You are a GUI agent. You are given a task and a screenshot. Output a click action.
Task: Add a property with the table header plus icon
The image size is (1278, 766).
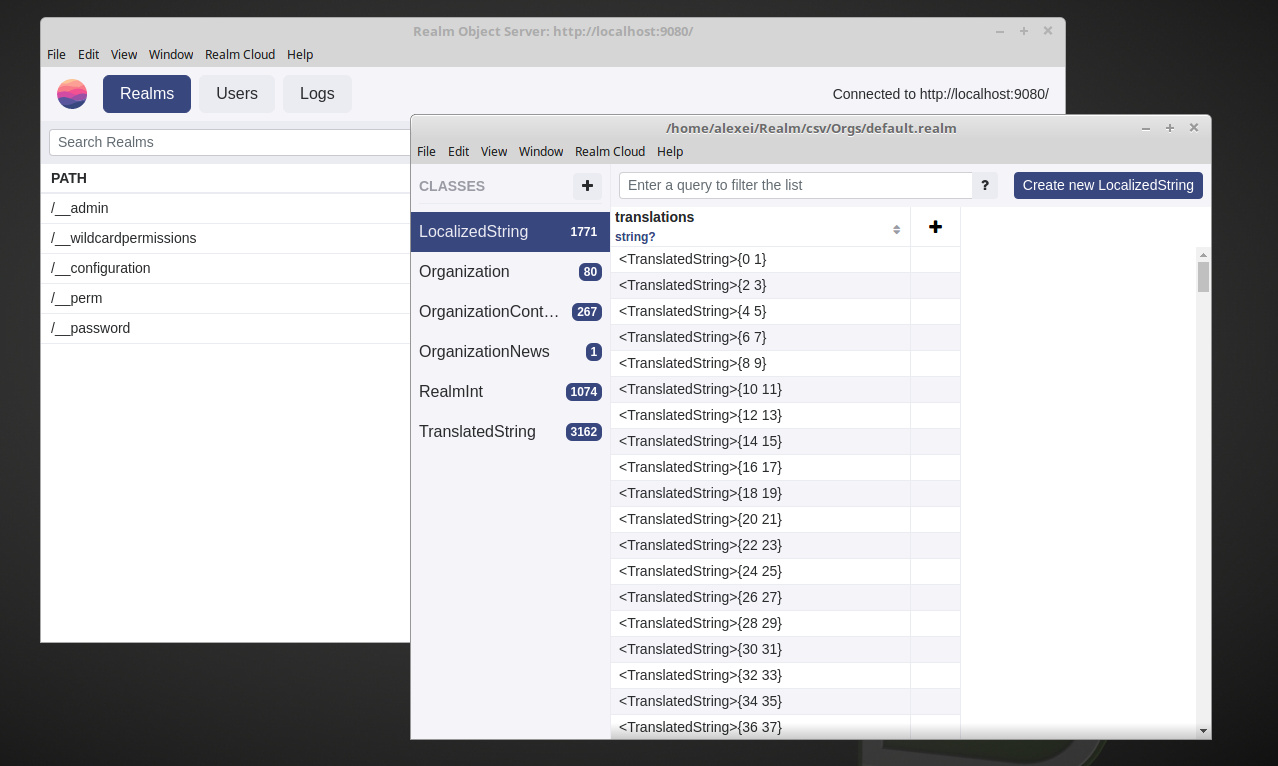click(934, 226)
